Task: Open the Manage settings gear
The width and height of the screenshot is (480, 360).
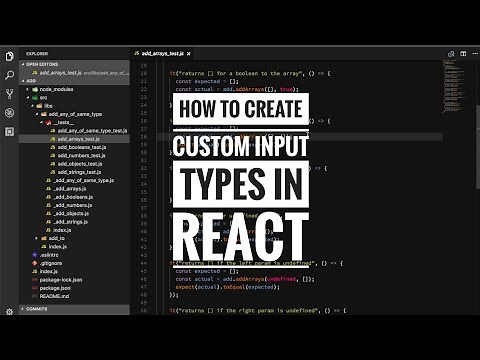Action: [9, 312]
